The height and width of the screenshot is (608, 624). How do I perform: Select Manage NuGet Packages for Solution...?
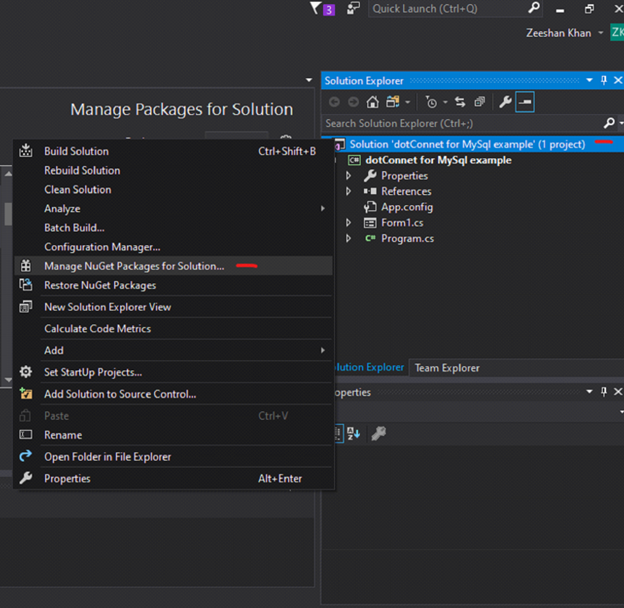[x=174, y=266]
